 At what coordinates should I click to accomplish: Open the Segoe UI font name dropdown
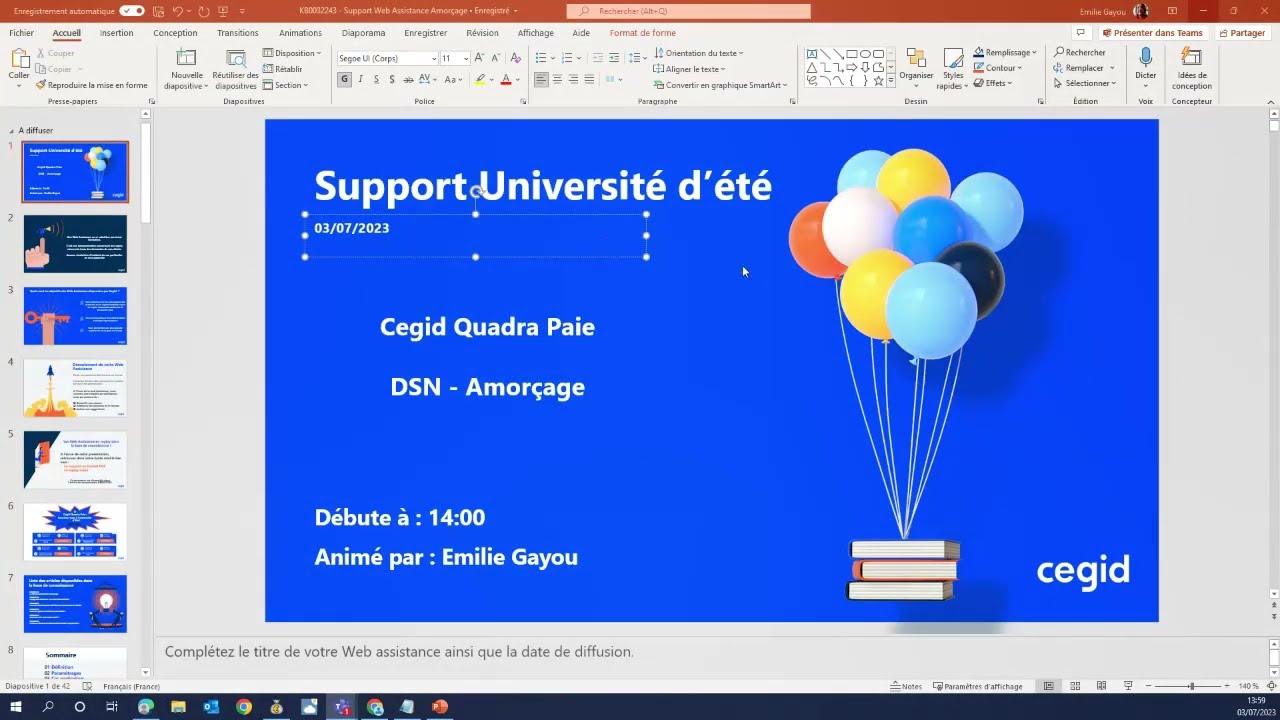pos(434,58)
